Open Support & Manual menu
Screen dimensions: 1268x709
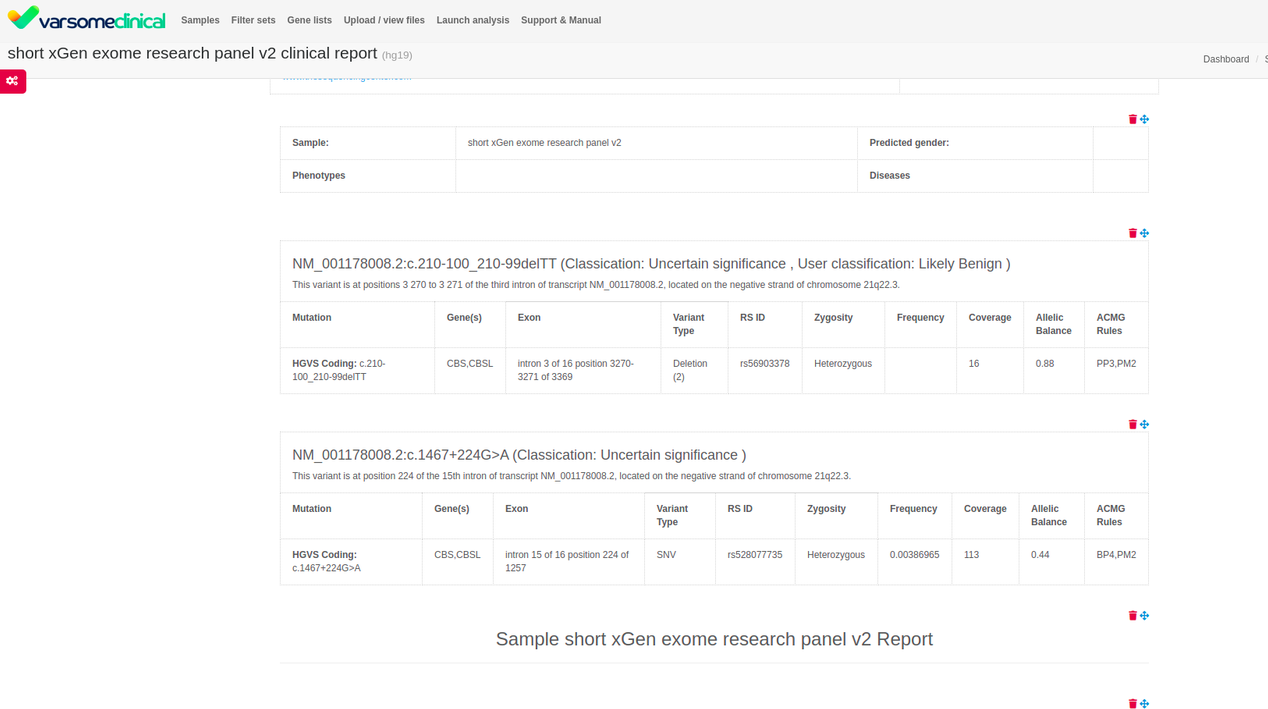pyautogui.click(x=561, y=20)
